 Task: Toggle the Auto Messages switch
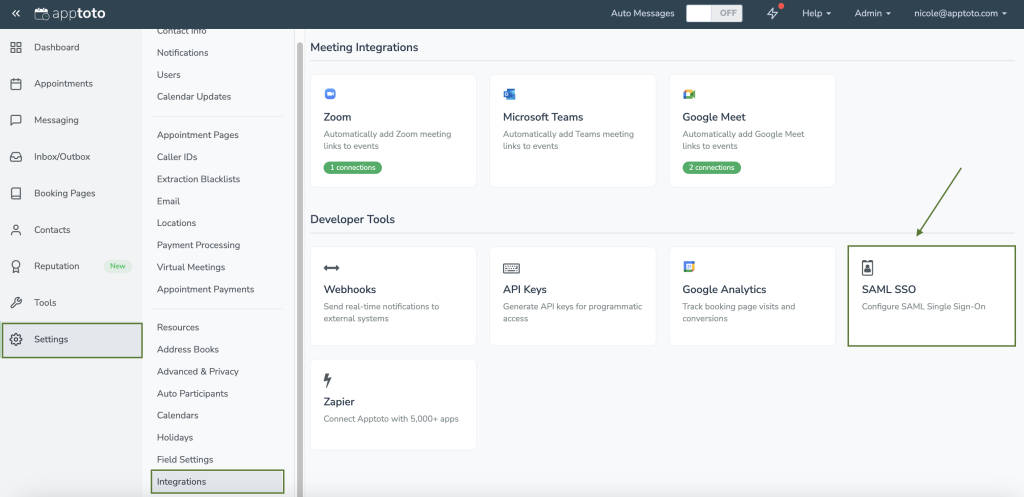click(714, 13)
